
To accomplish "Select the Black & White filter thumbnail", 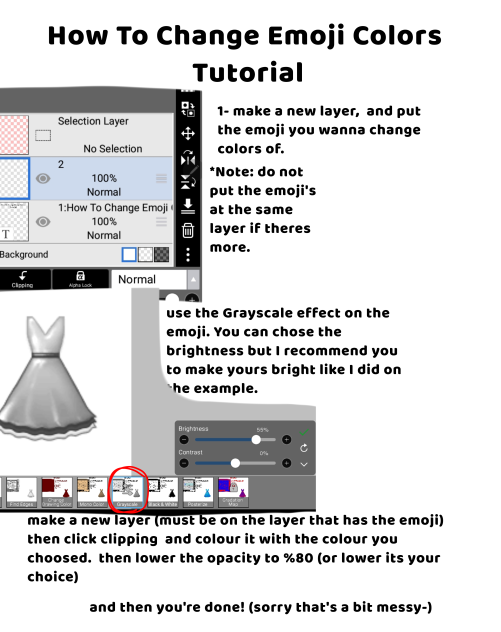I will pos(163,492).
